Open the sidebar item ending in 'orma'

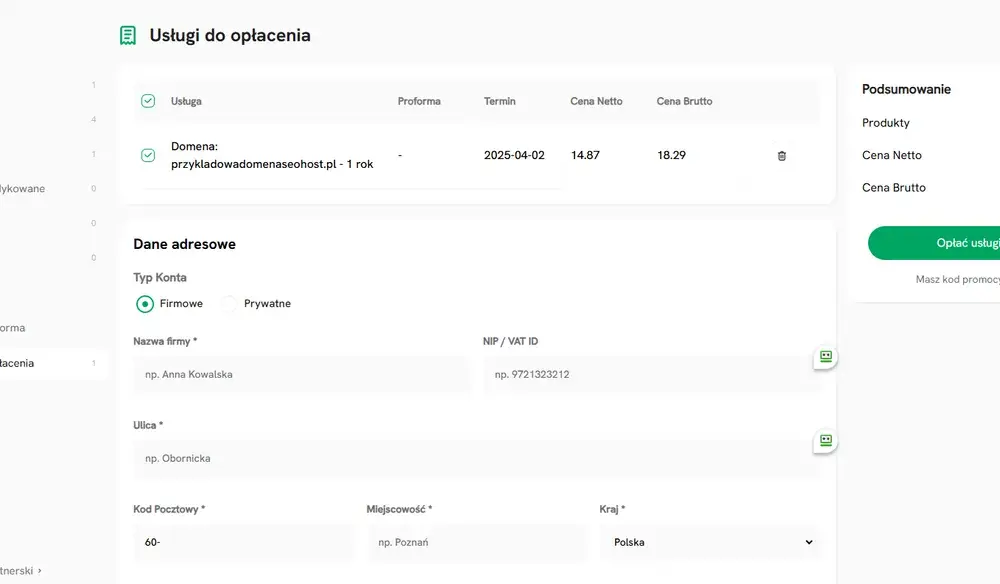coord(13,328)
